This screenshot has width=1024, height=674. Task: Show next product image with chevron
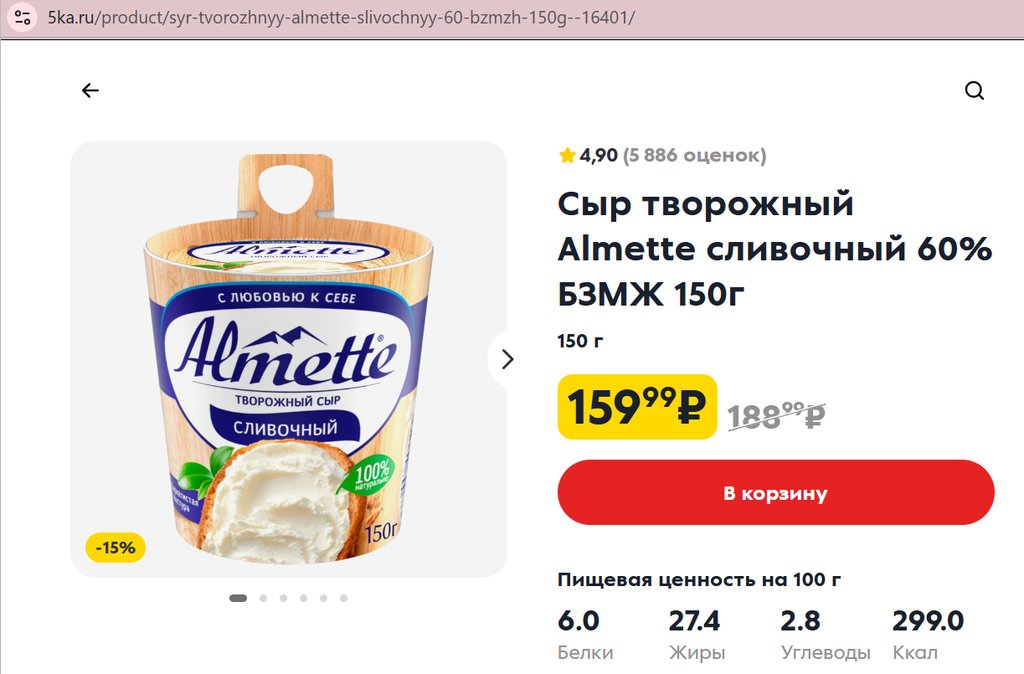click(507, 359)
